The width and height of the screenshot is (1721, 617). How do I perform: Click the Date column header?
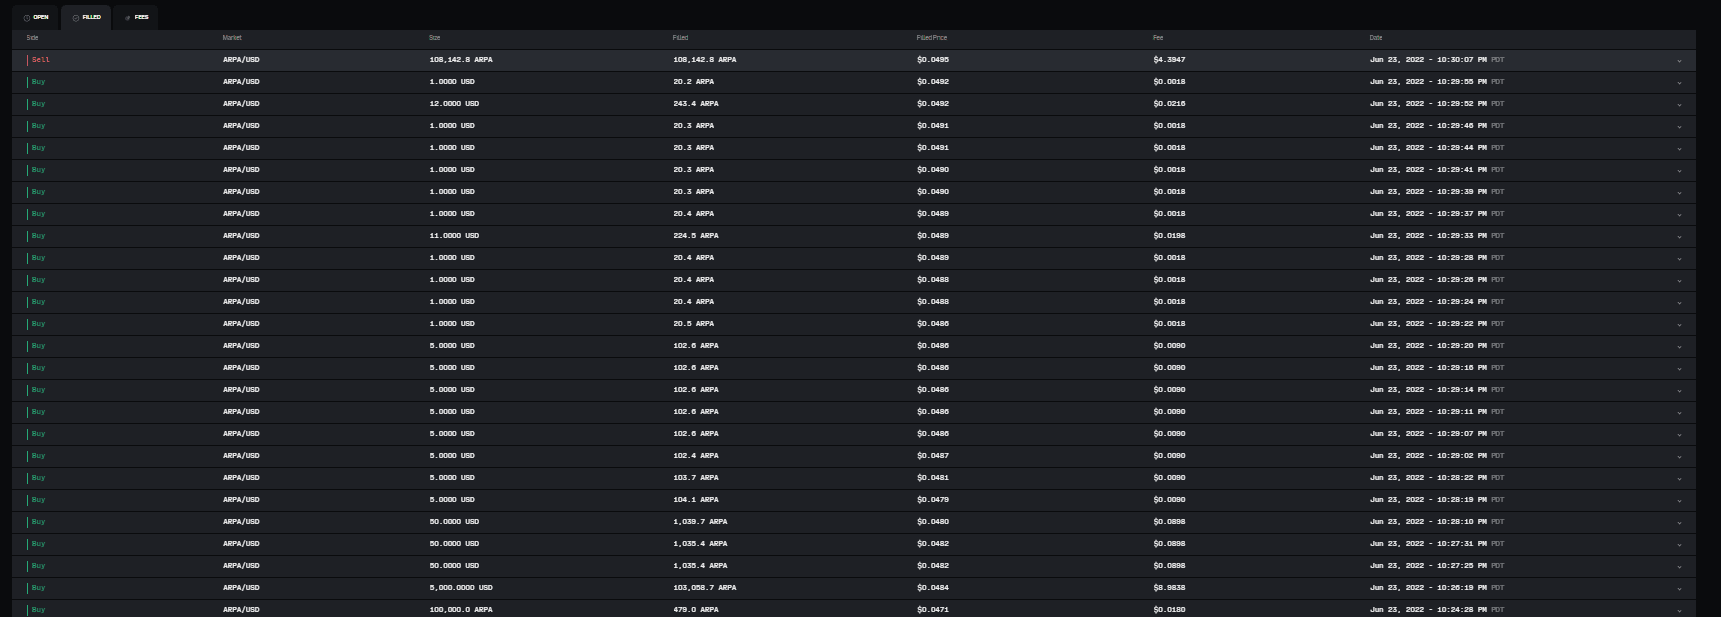(1376, 38)
